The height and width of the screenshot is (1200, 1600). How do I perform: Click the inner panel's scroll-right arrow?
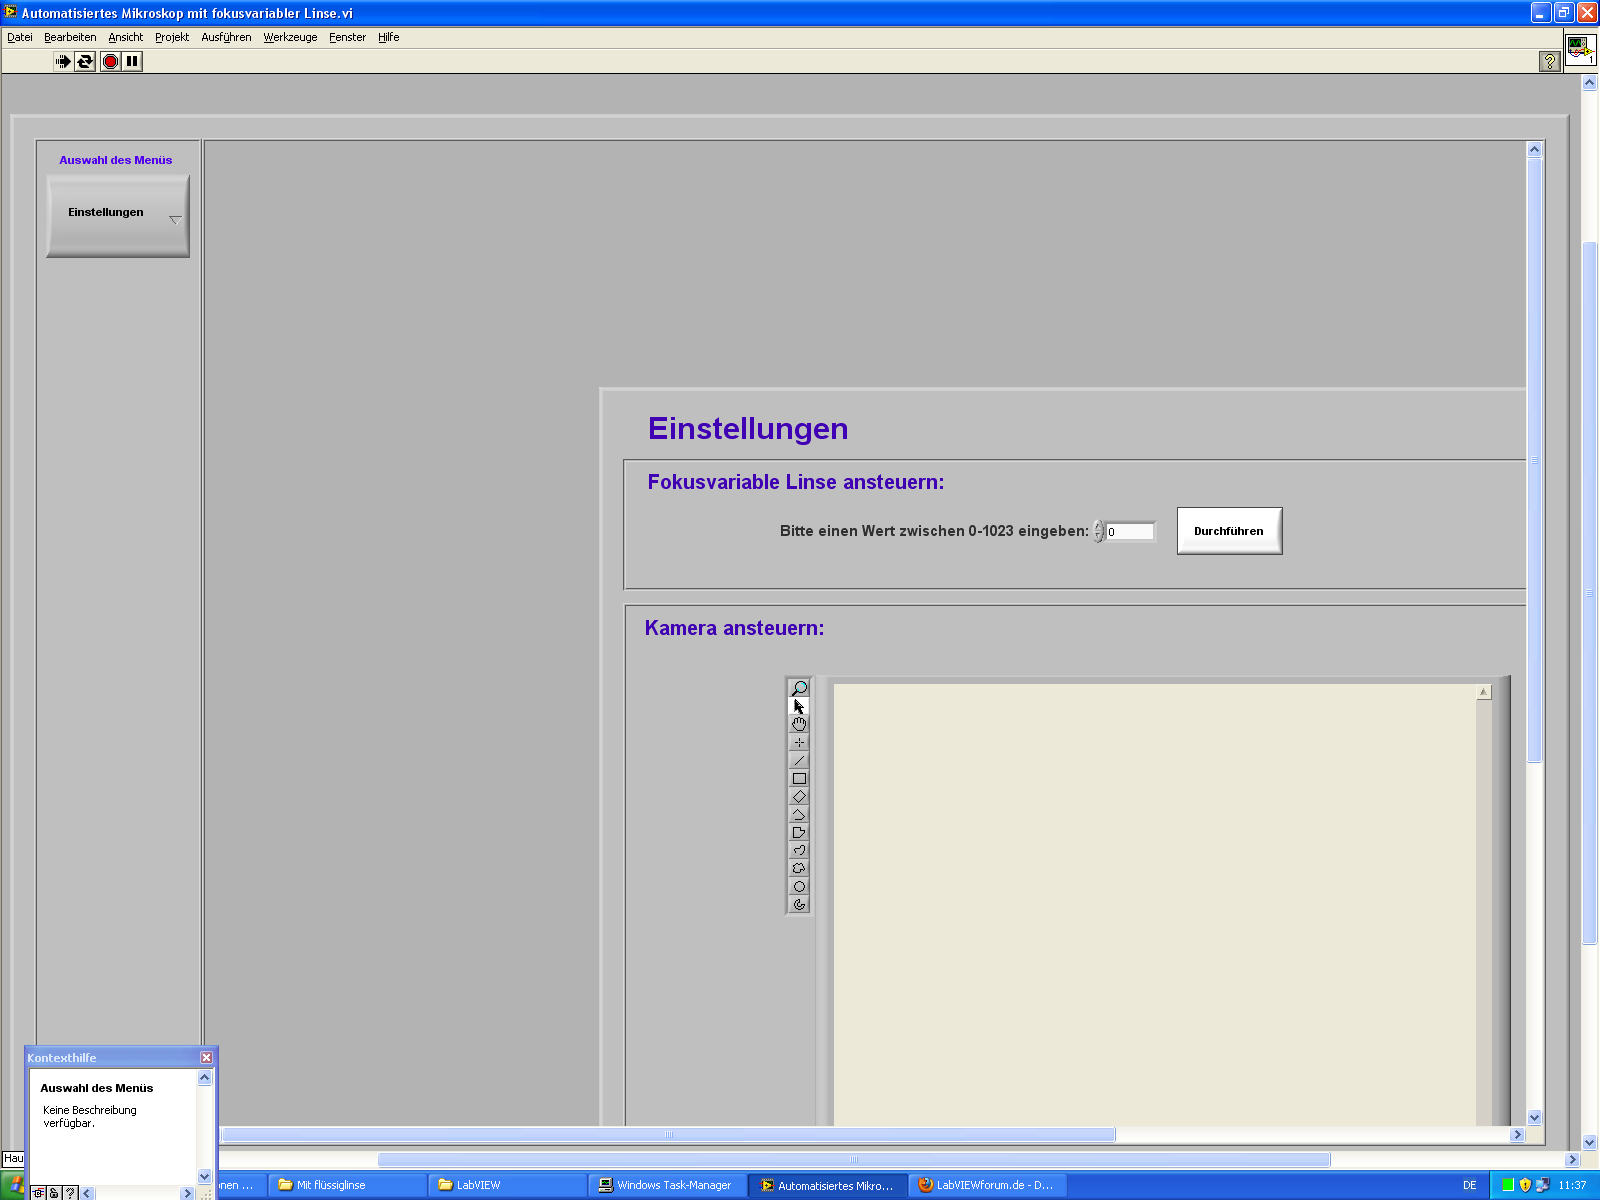pyautogui.click(x=1517, y=1135)
